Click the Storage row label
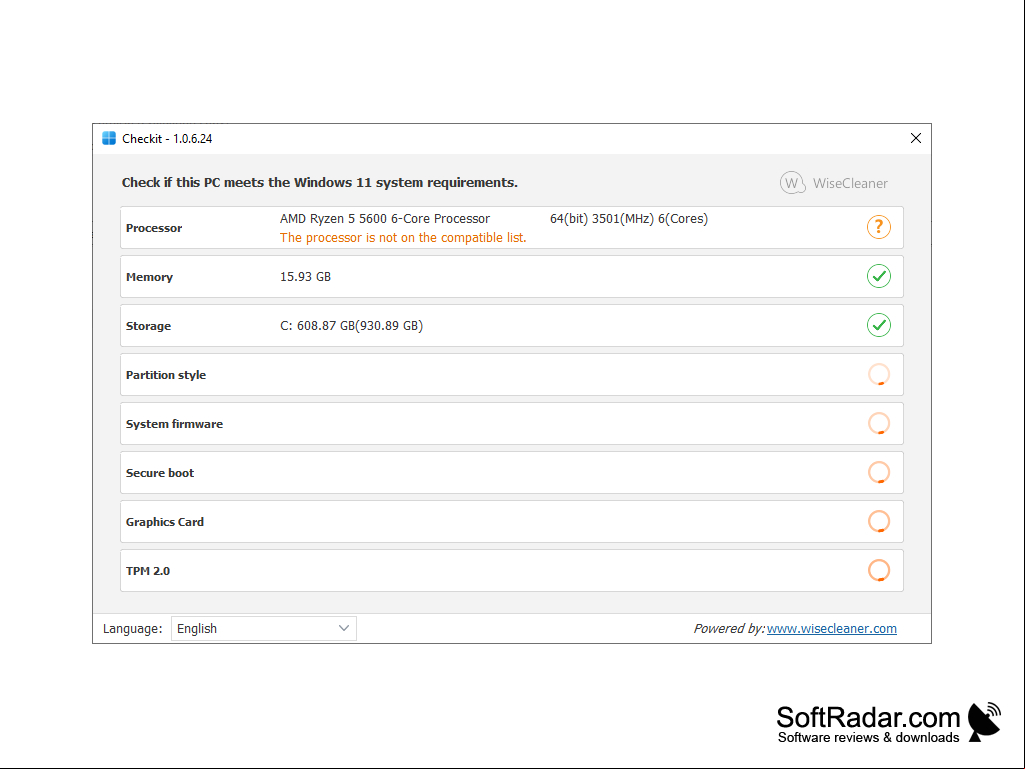The height and width of the screenshot is (769, 1025). tap(148, 326)
